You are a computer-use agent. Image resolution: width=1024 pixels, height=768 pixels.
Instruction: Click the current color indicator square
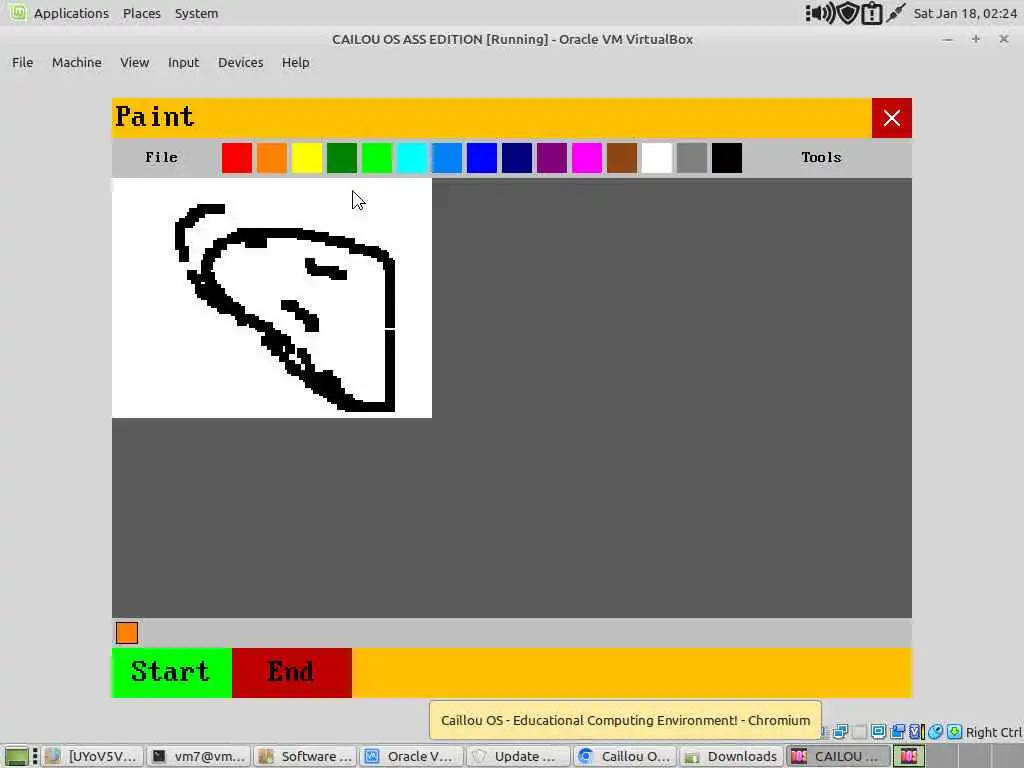[x=127, y=633]
